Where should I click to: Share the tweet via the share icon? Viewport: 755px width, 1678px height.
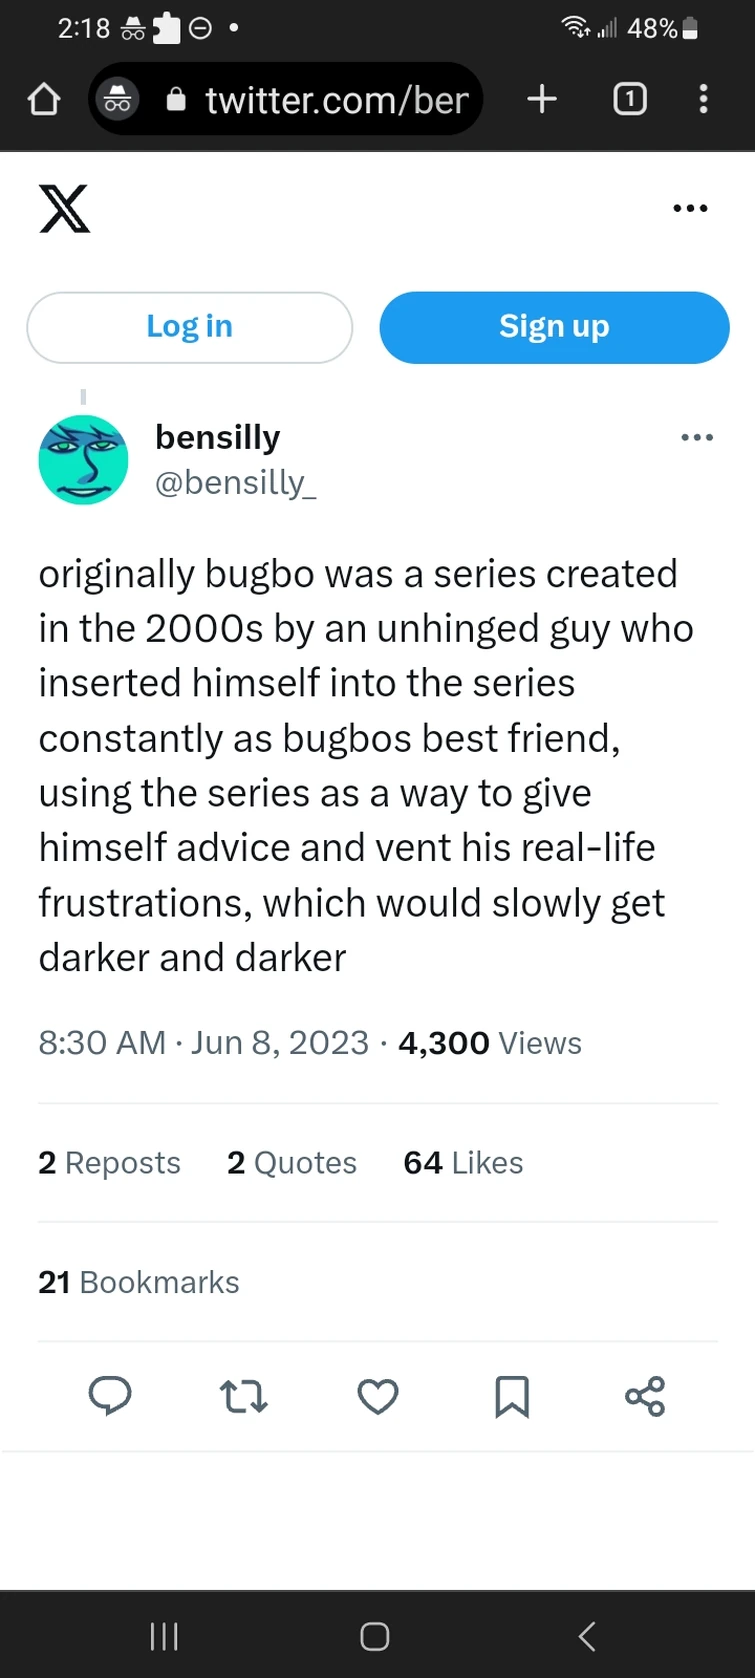coord(644,1397)
